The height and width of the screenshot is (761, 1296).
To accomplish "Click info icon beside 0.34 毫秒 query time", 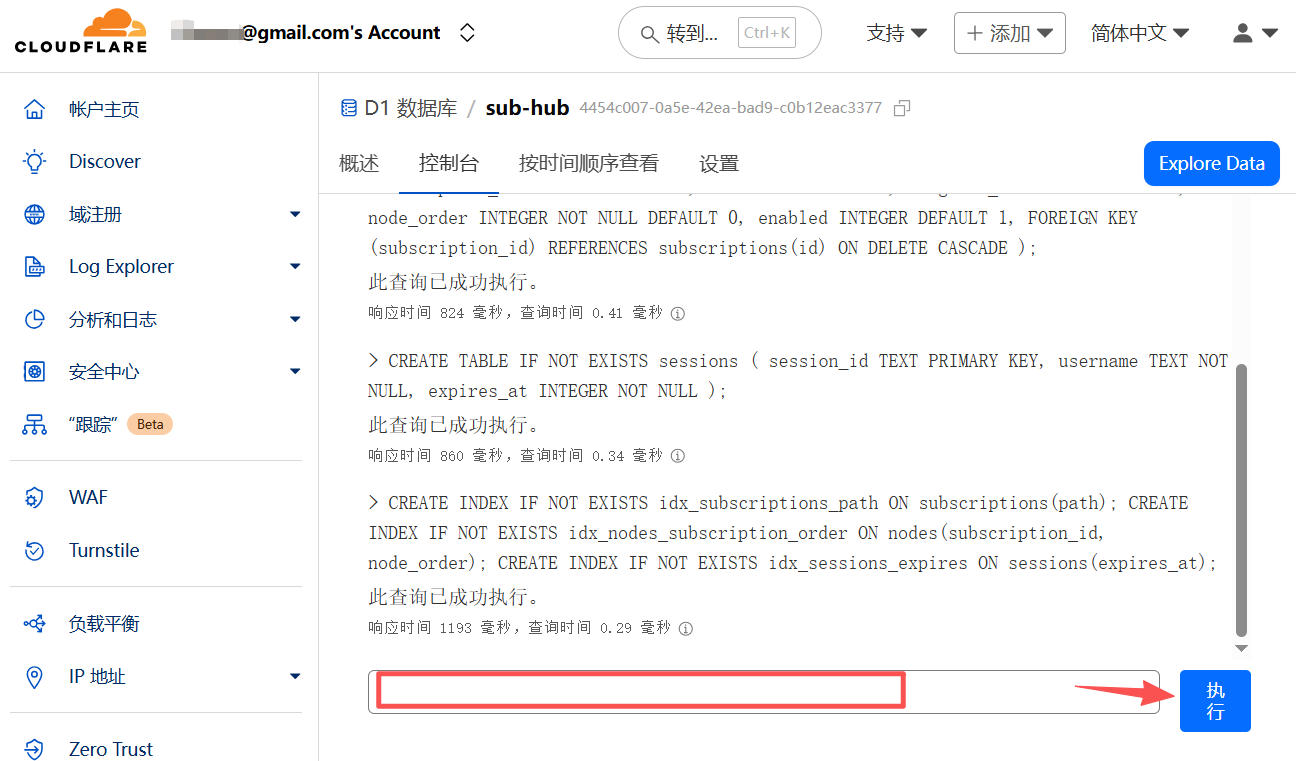I will [x=678, y=456].
